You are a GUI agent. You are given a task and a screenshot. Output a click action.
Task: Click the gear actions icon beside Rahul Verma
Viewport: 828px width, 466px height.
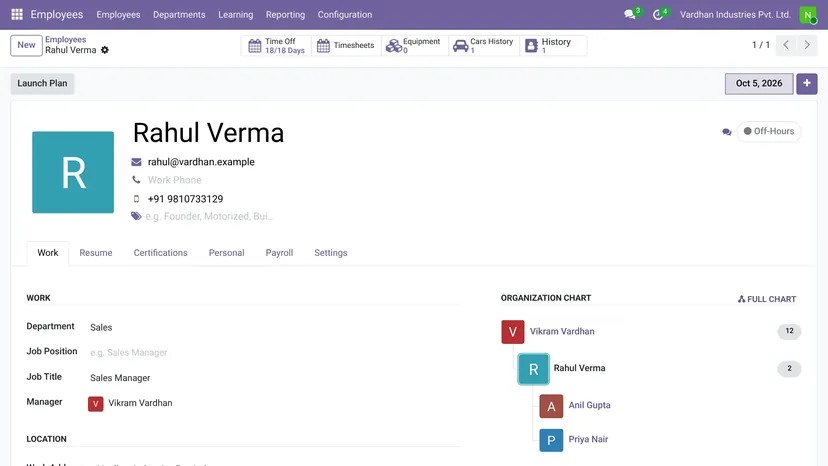click(x=105, y=50)
